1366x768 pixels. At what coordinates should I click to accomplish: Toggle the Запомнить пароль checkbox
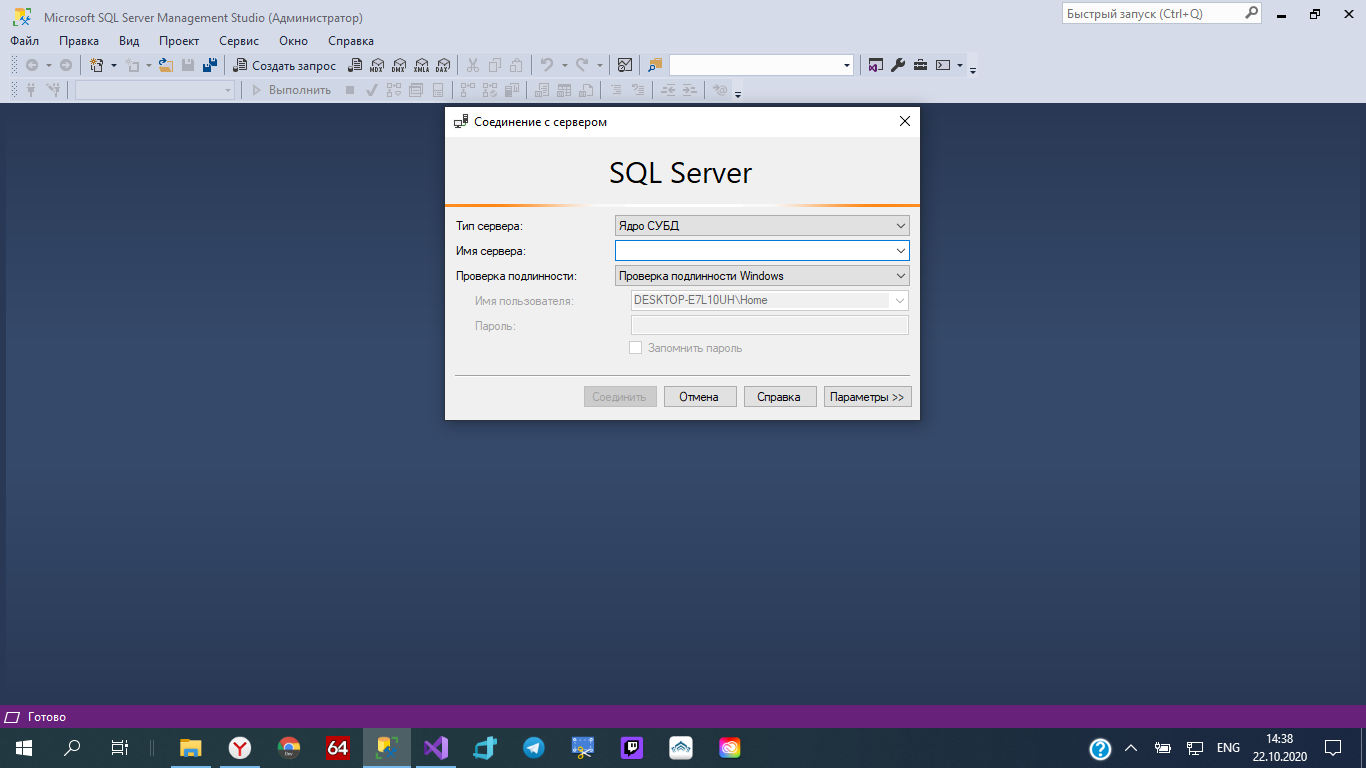635,348
